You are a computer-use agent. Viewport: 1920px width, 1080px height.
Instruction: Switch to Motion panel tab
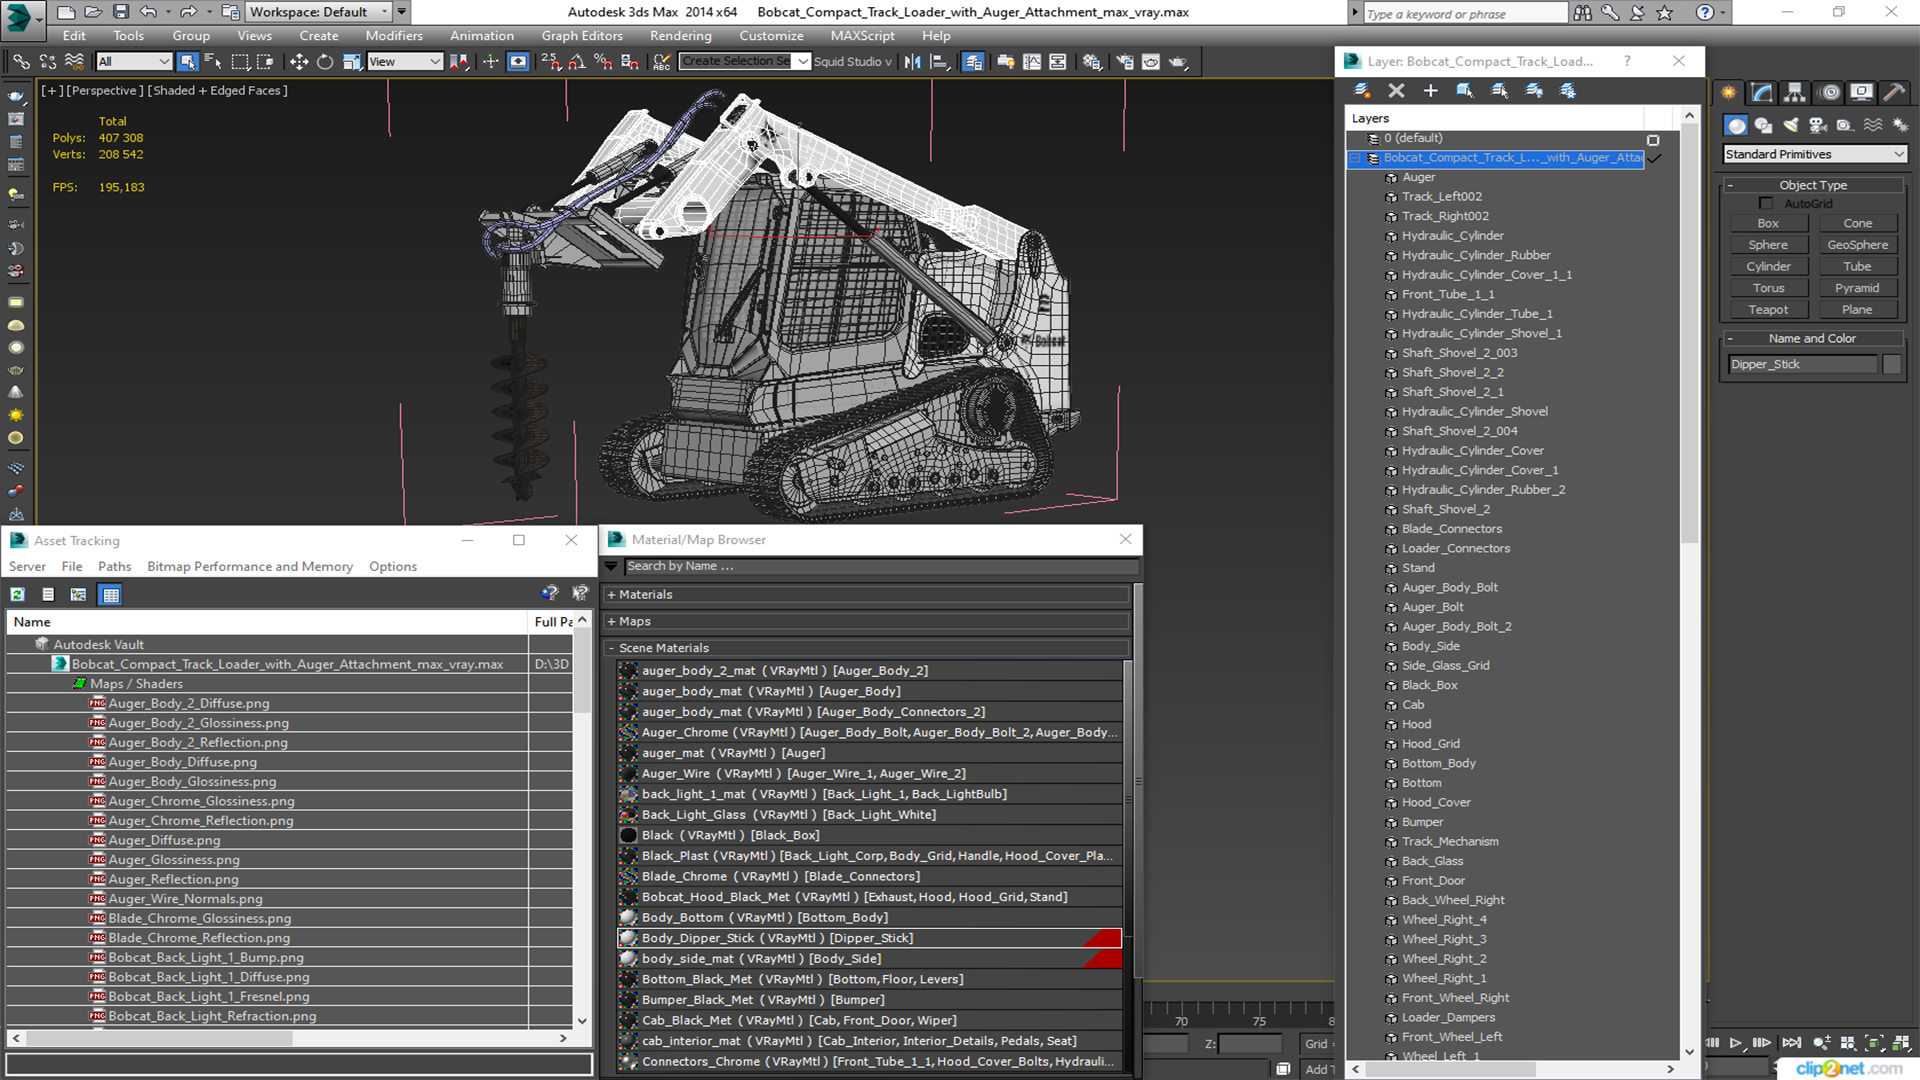(1829, 92)
